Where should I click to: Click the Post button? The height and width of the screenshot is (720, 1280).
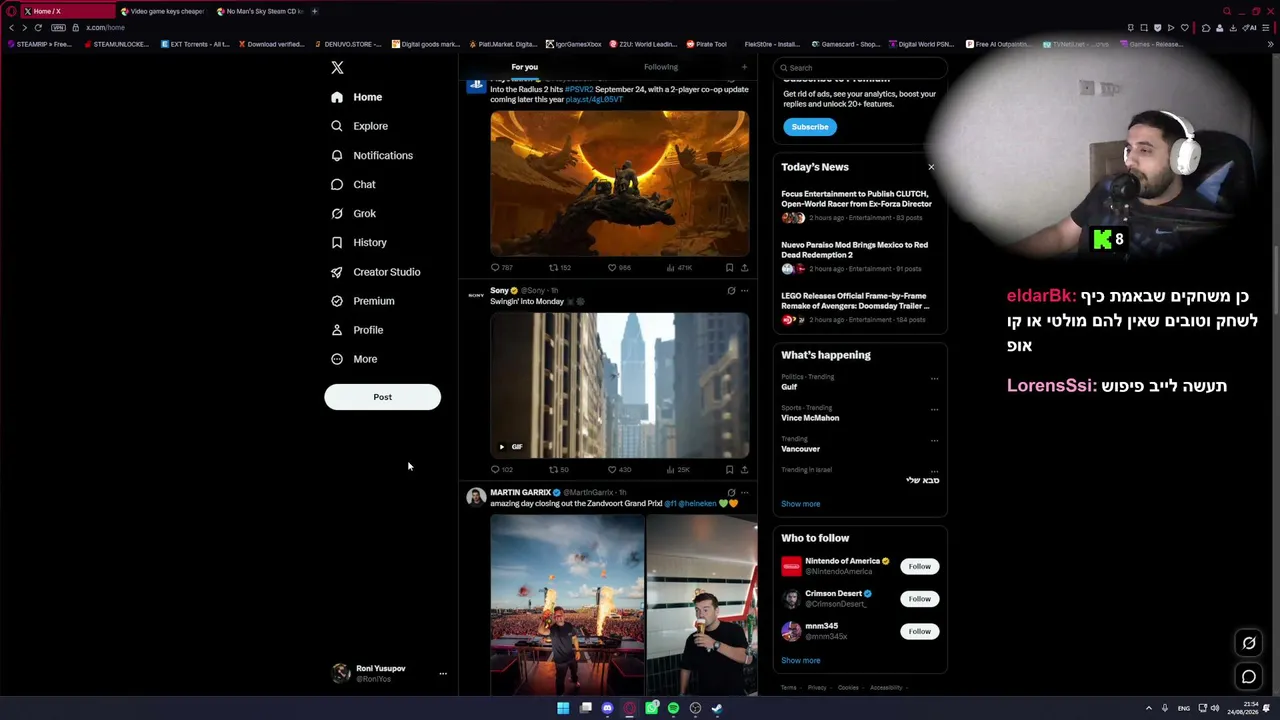[x=382, y=397]
